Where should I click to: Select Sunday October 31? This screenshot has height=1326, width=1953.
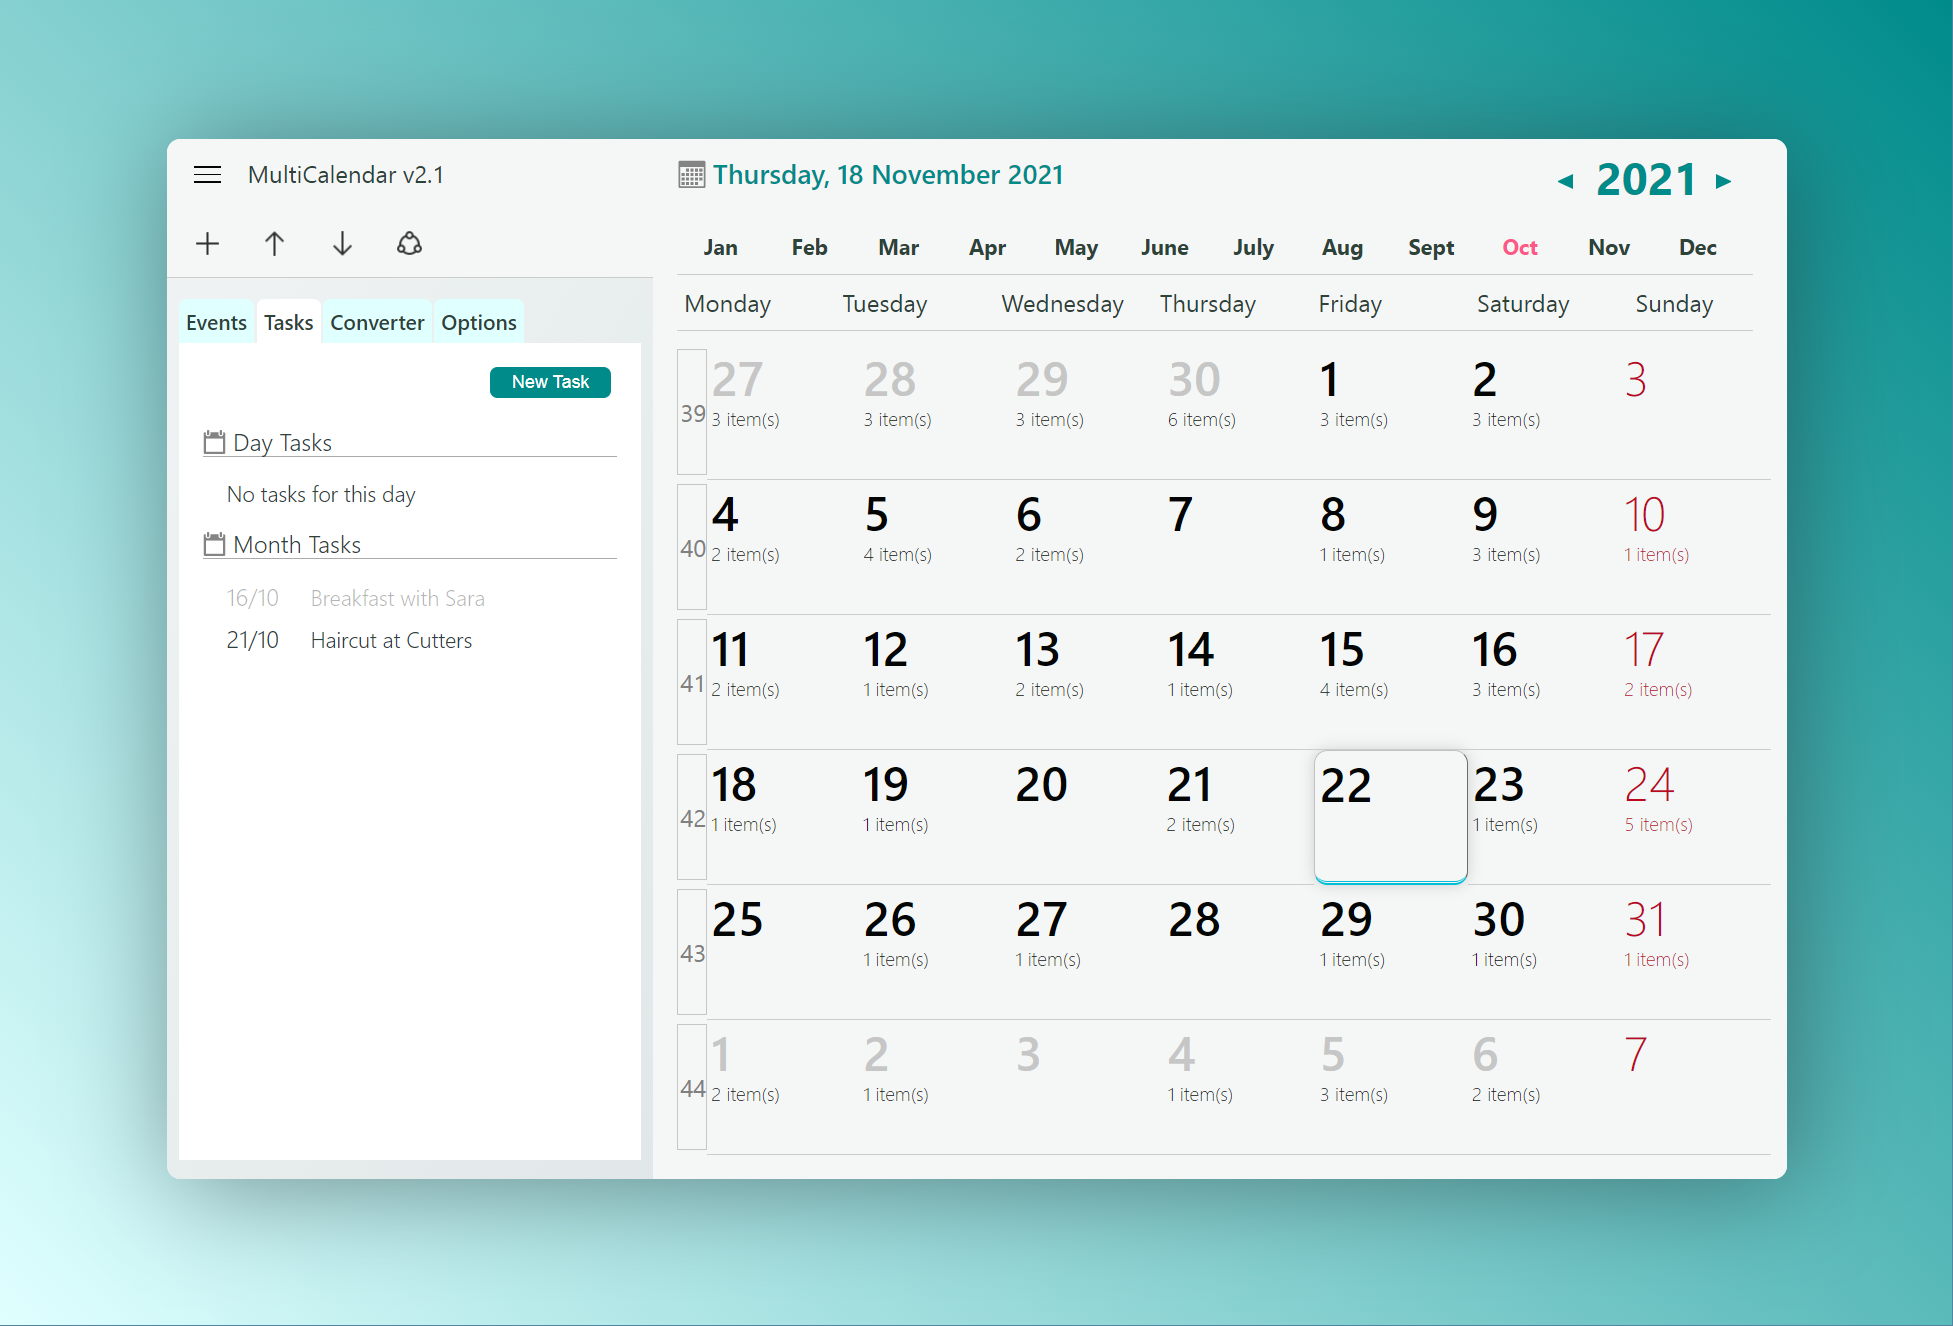pyautogui.click(x=1695, y=952)
